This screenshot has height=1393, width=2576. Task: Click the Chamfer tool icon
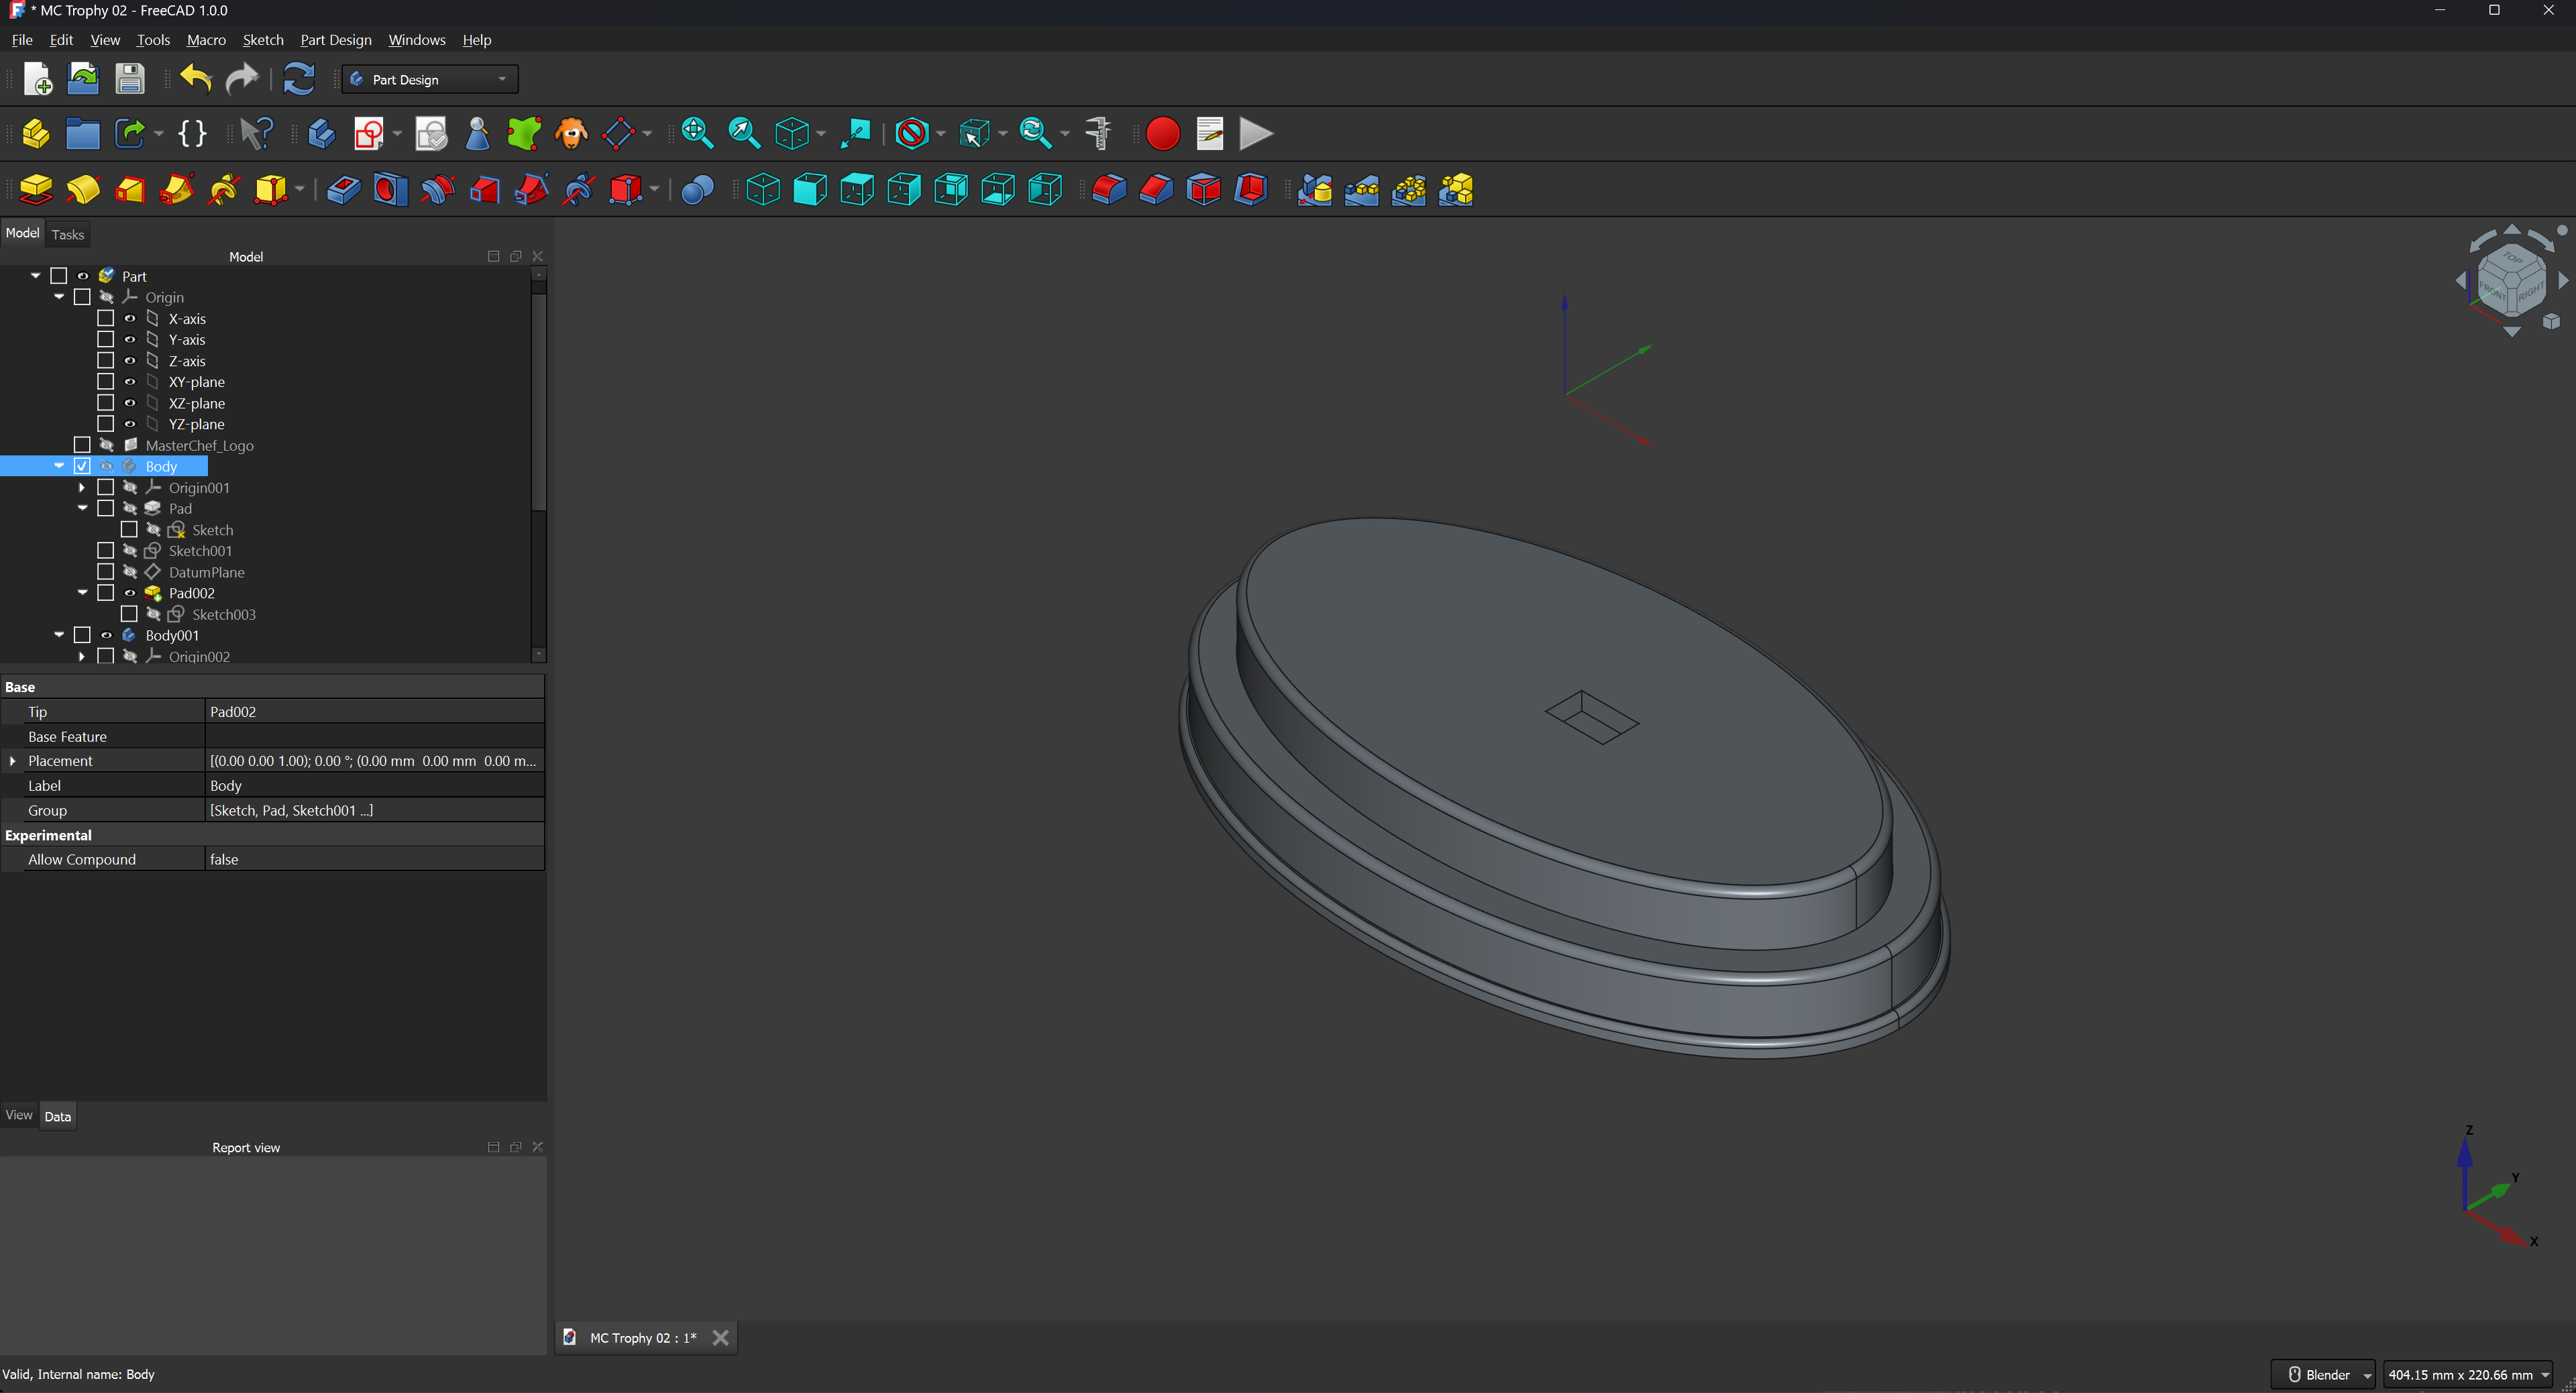(1156, 189)
